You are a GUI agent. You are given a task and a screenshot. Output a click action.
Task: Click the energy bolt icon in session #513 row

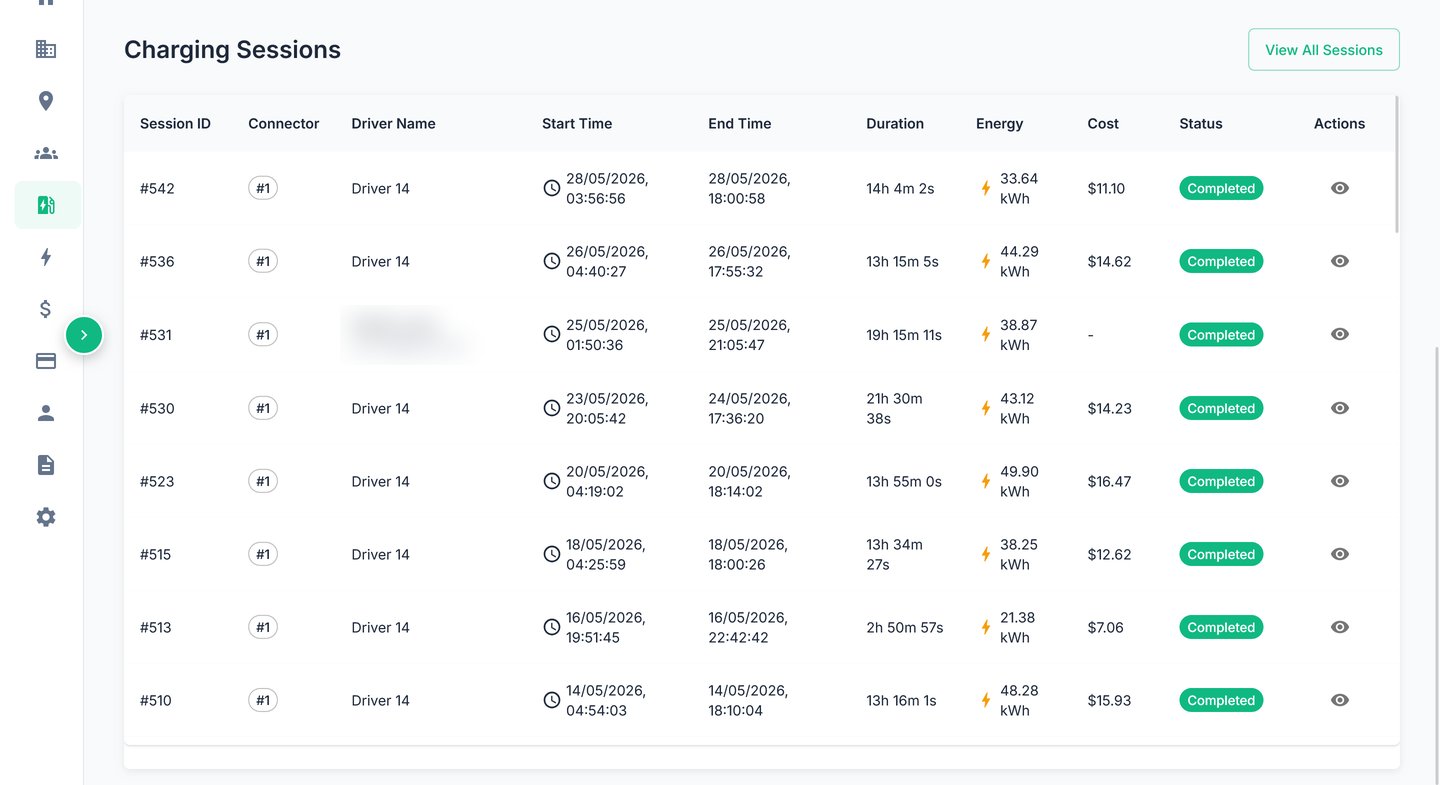(x=986, y=627)
